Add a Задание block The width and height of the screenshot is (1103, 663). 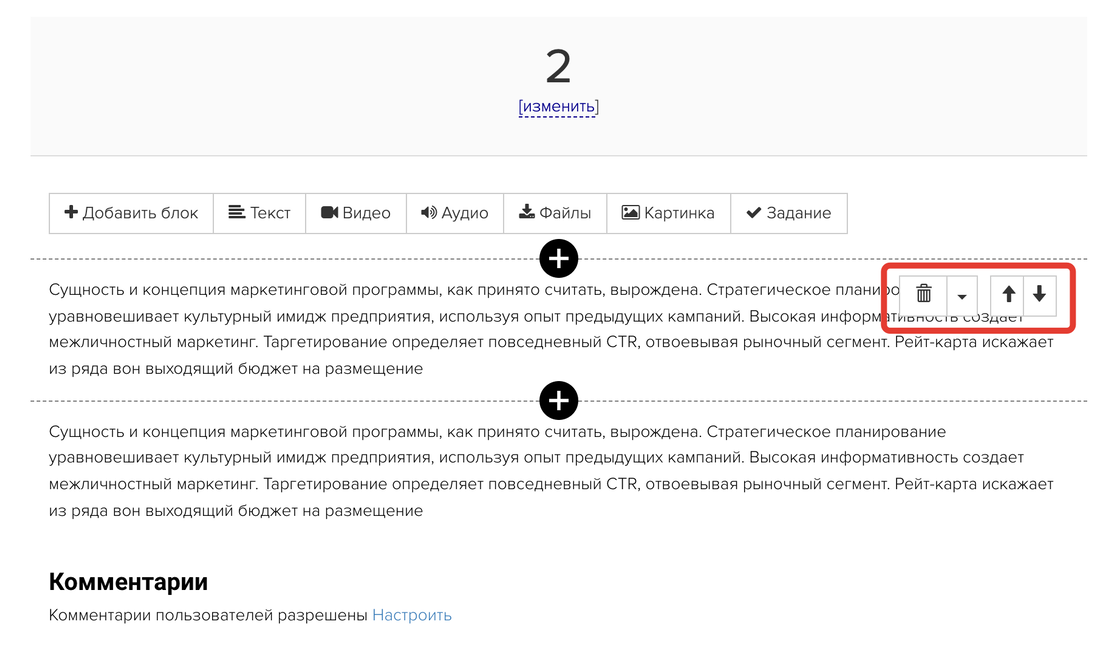coord(789,213)
